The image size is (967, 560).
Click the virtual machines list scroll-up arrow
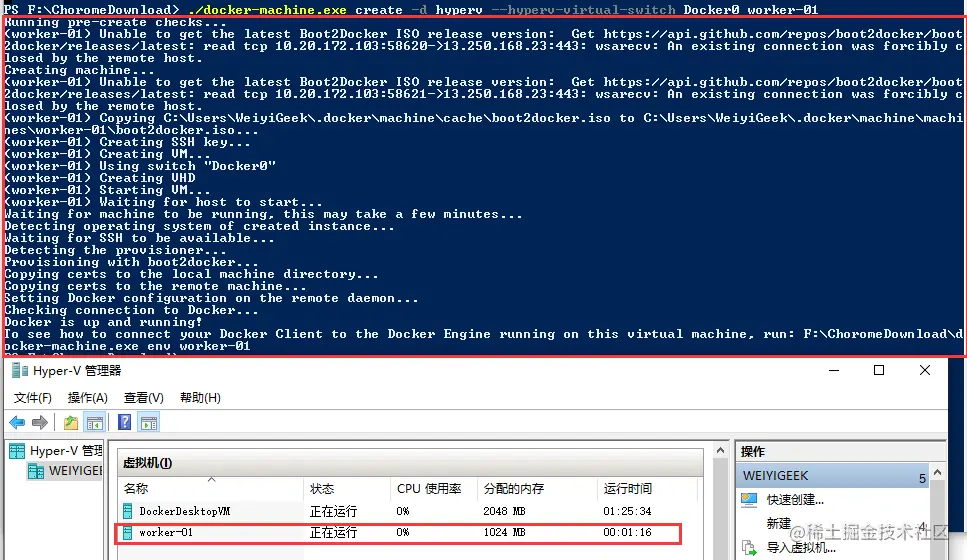(x=720, y=451)
